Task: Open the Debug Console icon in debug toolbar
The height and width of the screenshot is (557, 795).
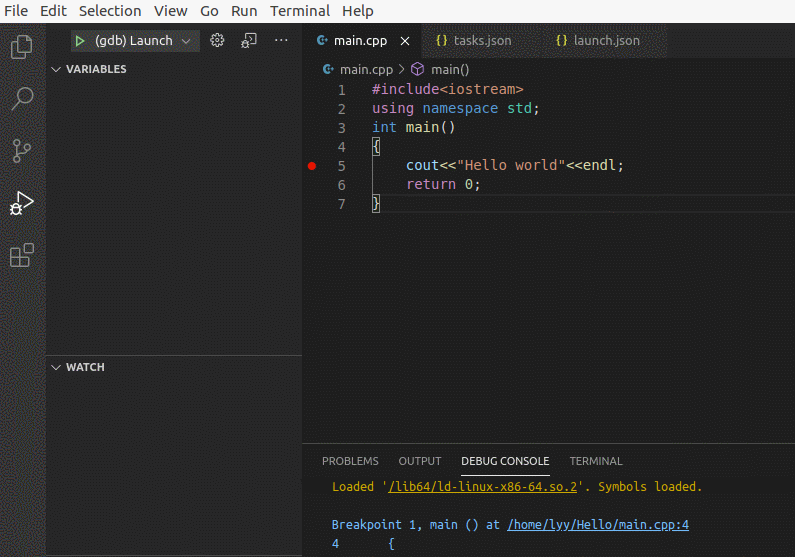Action: click(x=248, y=41)
